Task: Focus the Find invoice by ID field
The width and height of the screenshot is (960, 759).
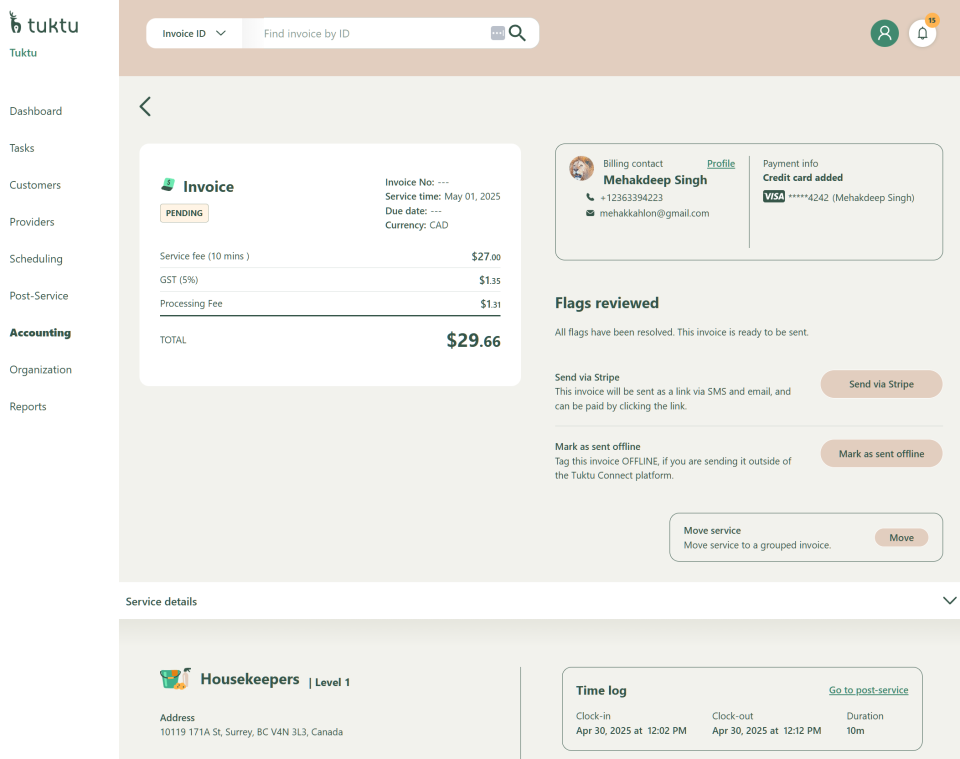Action: tap(370, 33)
